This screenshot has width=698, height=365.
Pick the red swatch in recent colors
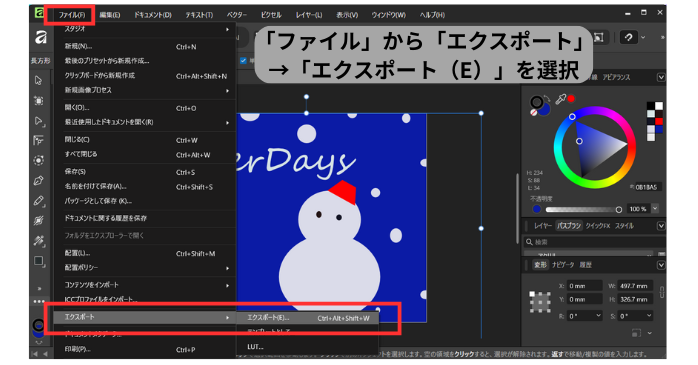click(x=659, y=122)
